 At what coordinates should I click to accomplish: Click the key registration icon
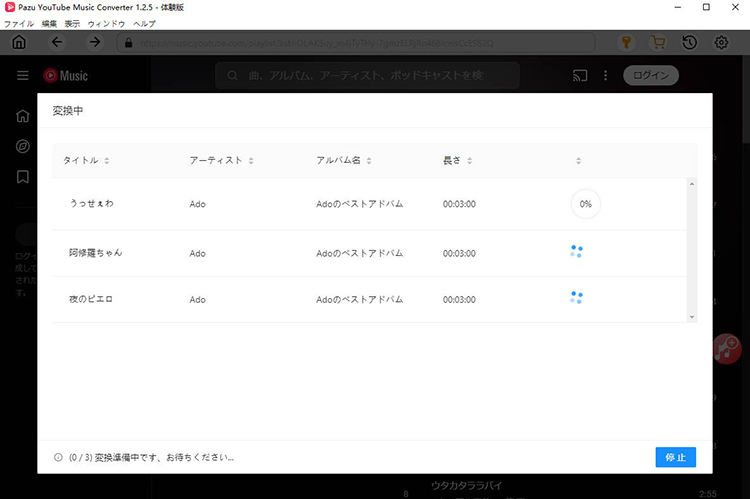click(x=626, y=43)
